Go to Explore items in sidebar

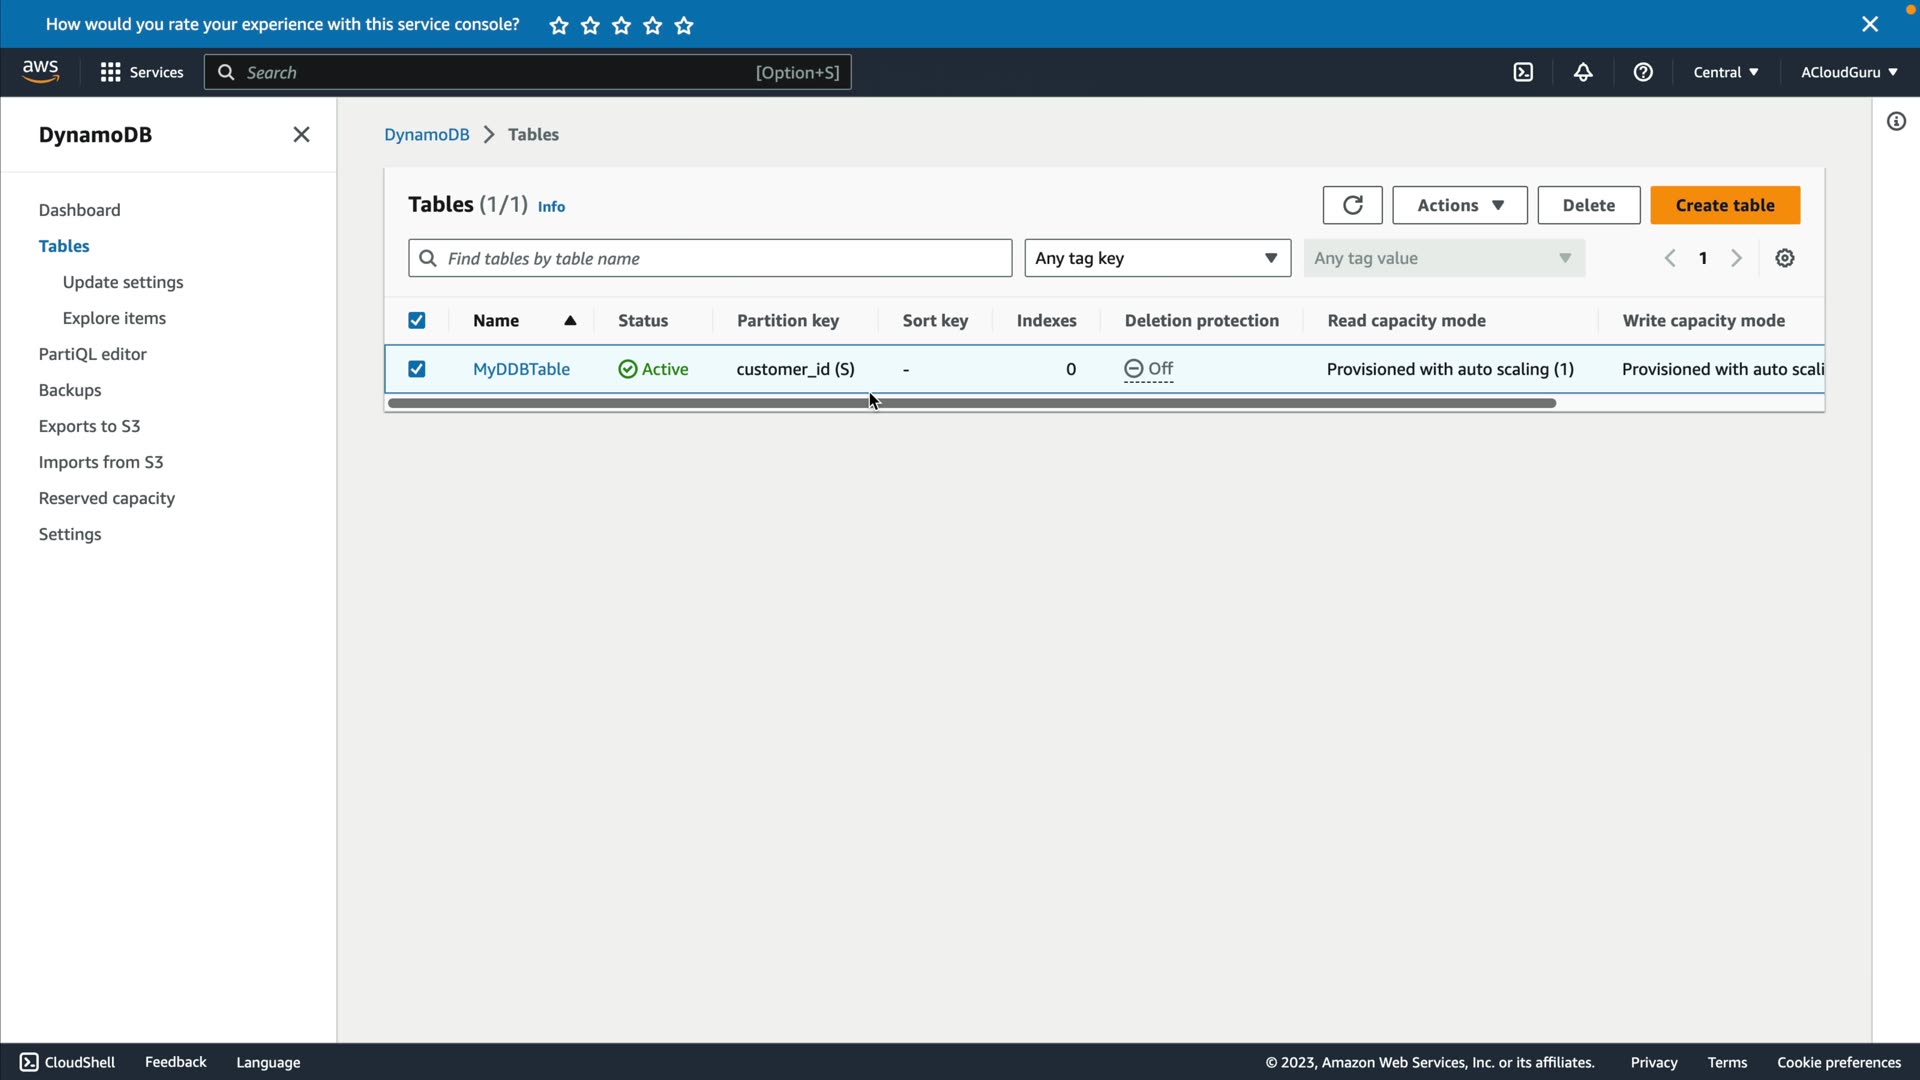tap(114, 318)
